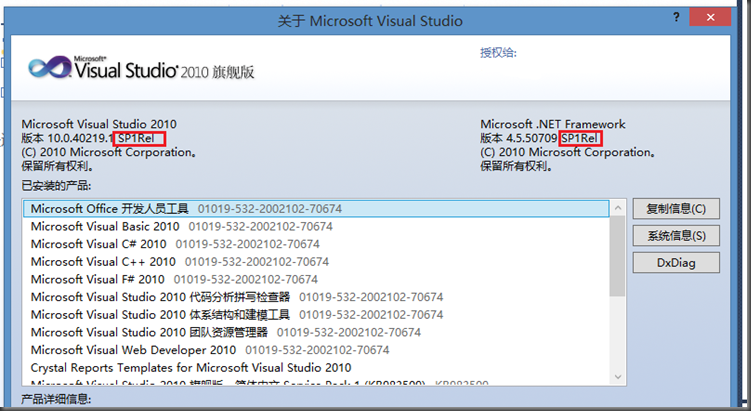
Task: Click the 授权给: label
Action: 498,53
